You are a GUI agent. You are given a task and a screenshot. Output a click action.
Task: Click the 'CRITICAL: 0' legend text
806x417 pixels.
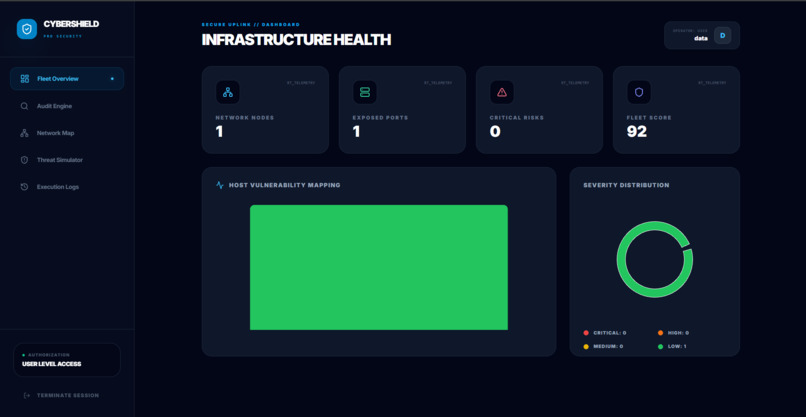coord(610,333)
